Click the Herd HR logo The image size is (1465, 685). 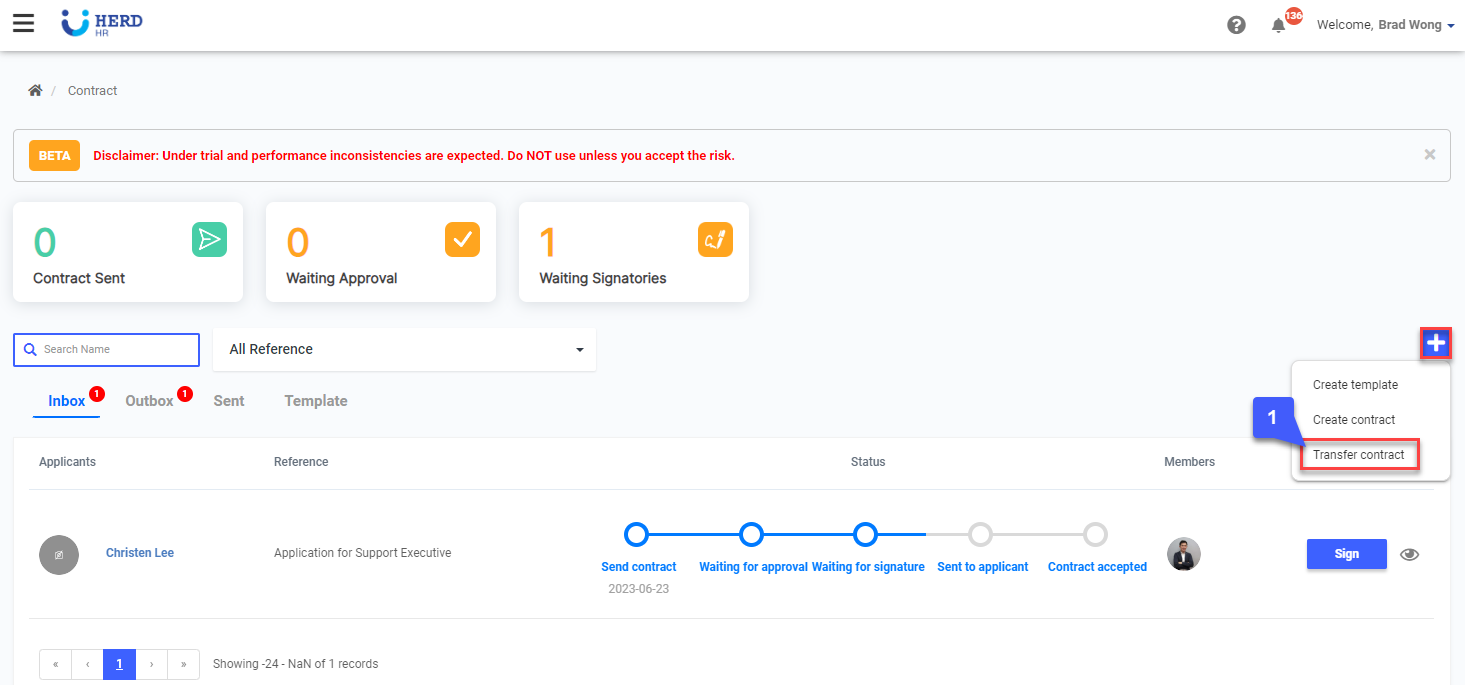tap(101, 23)
